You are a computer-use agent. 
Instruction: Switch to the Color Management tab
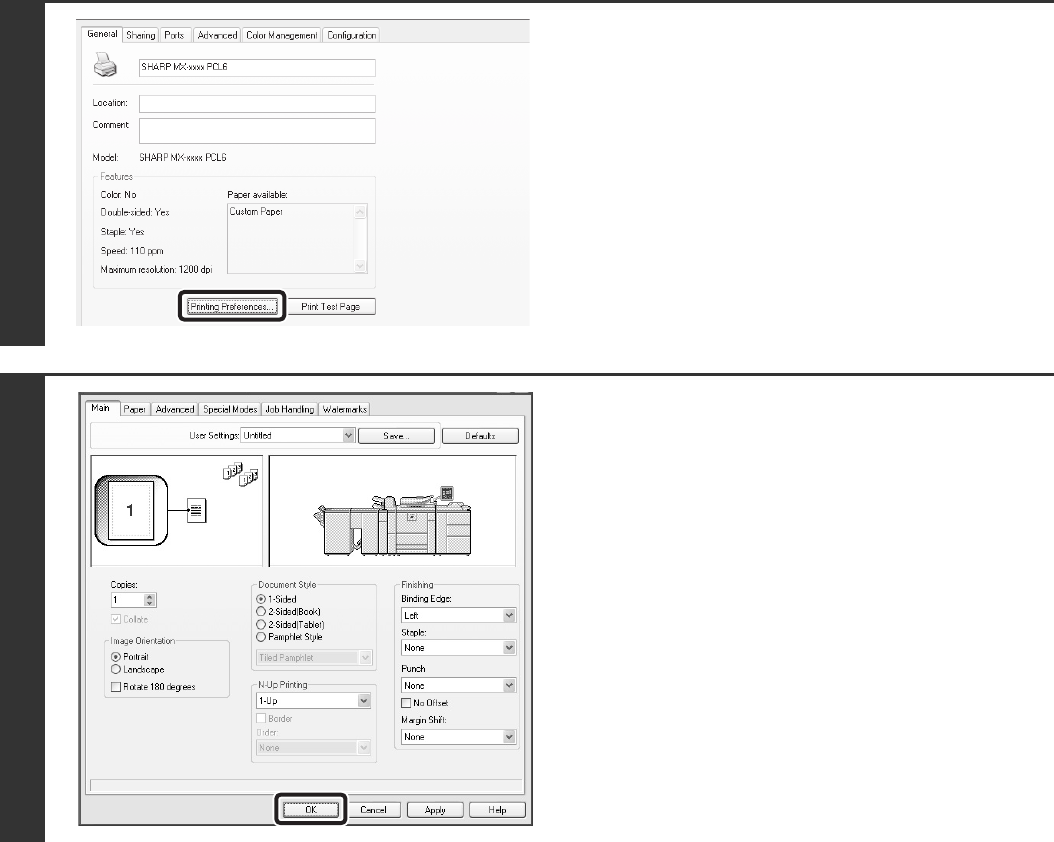pos(281,35)
